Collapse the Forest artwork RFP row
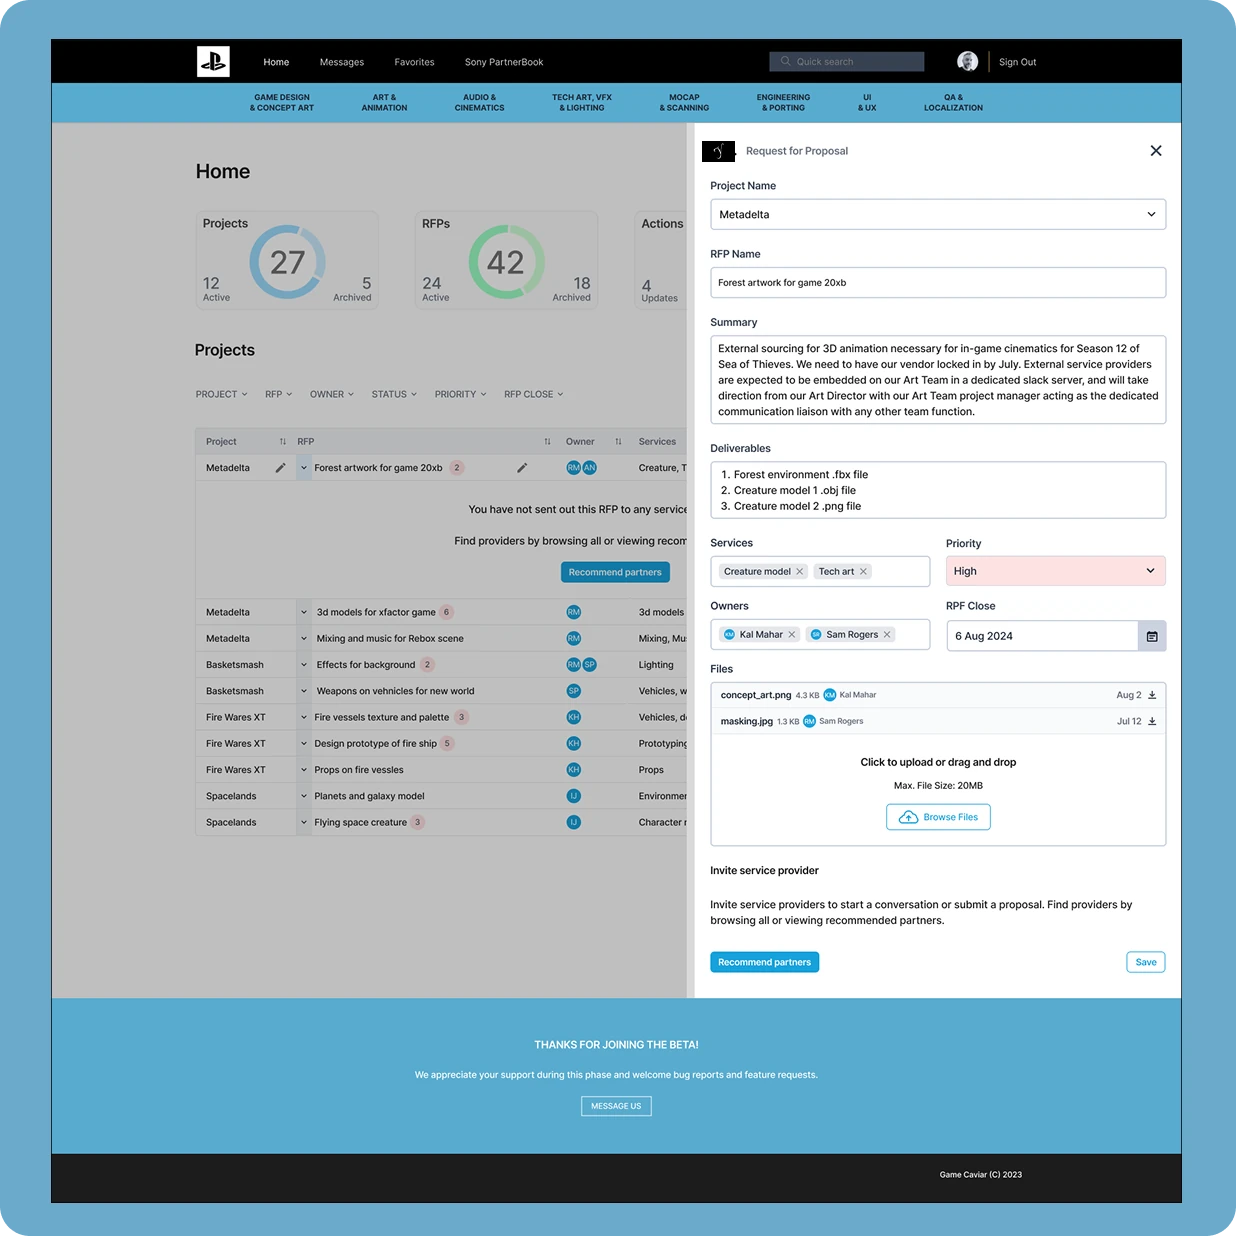Viewport: 1236px width, 1236px height. (x=304, y=468)
